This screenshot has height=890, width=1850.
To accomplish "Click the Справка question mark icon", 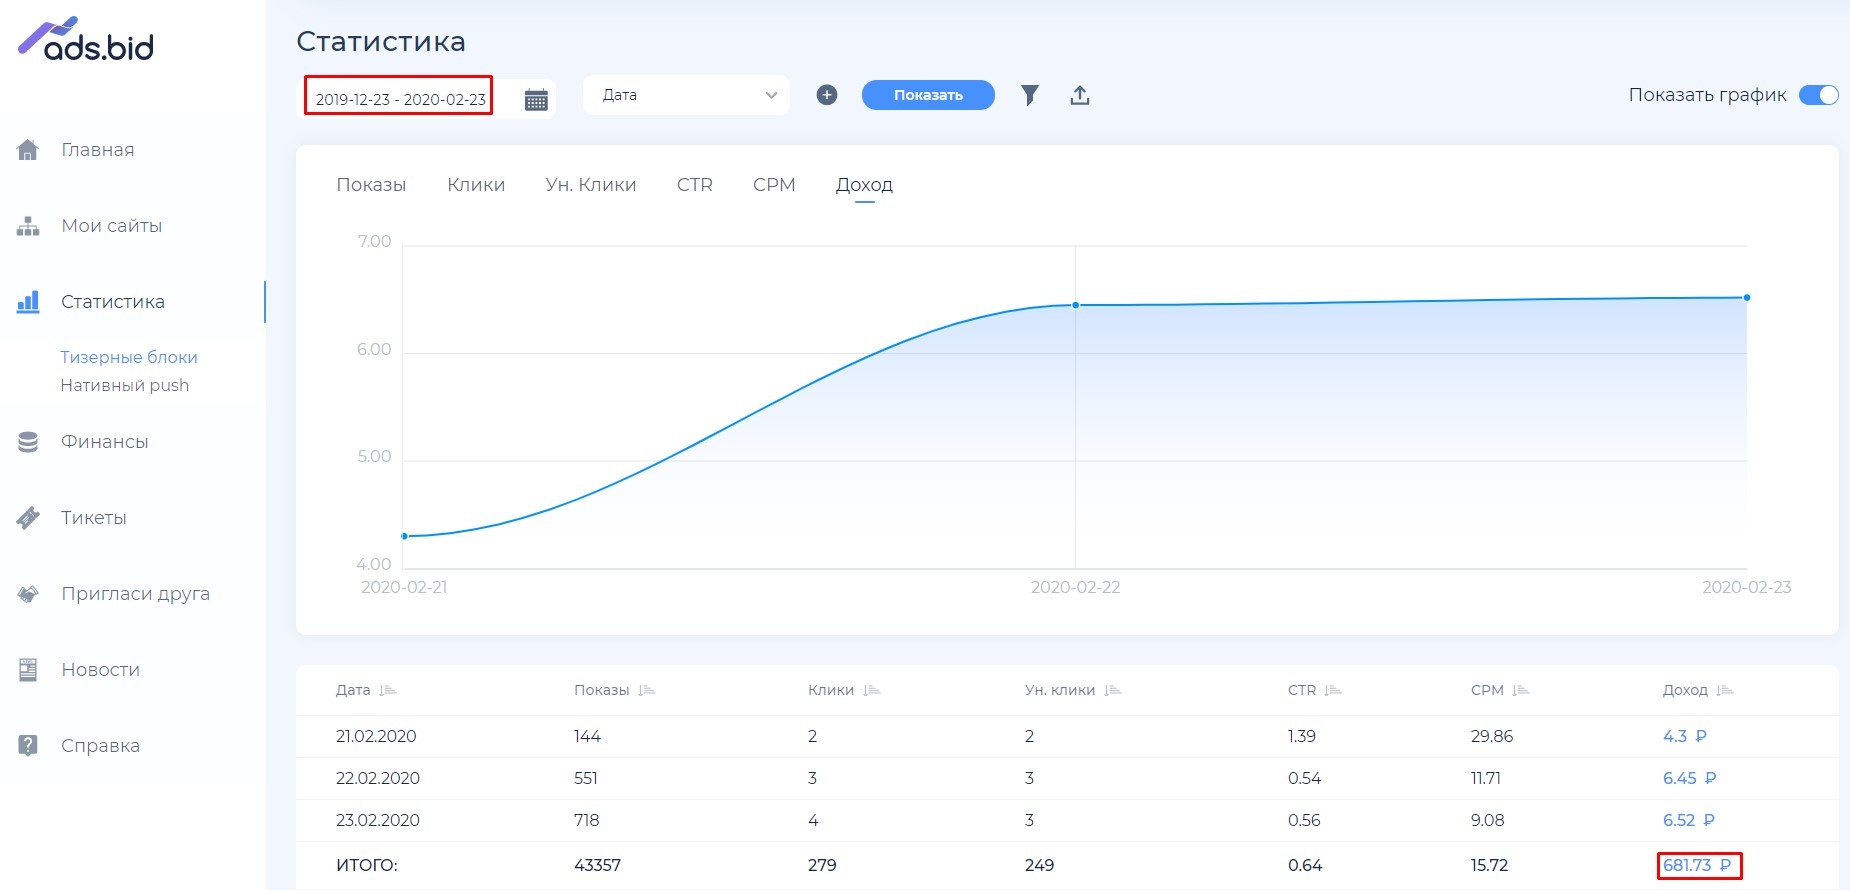I will coord(28,746).
